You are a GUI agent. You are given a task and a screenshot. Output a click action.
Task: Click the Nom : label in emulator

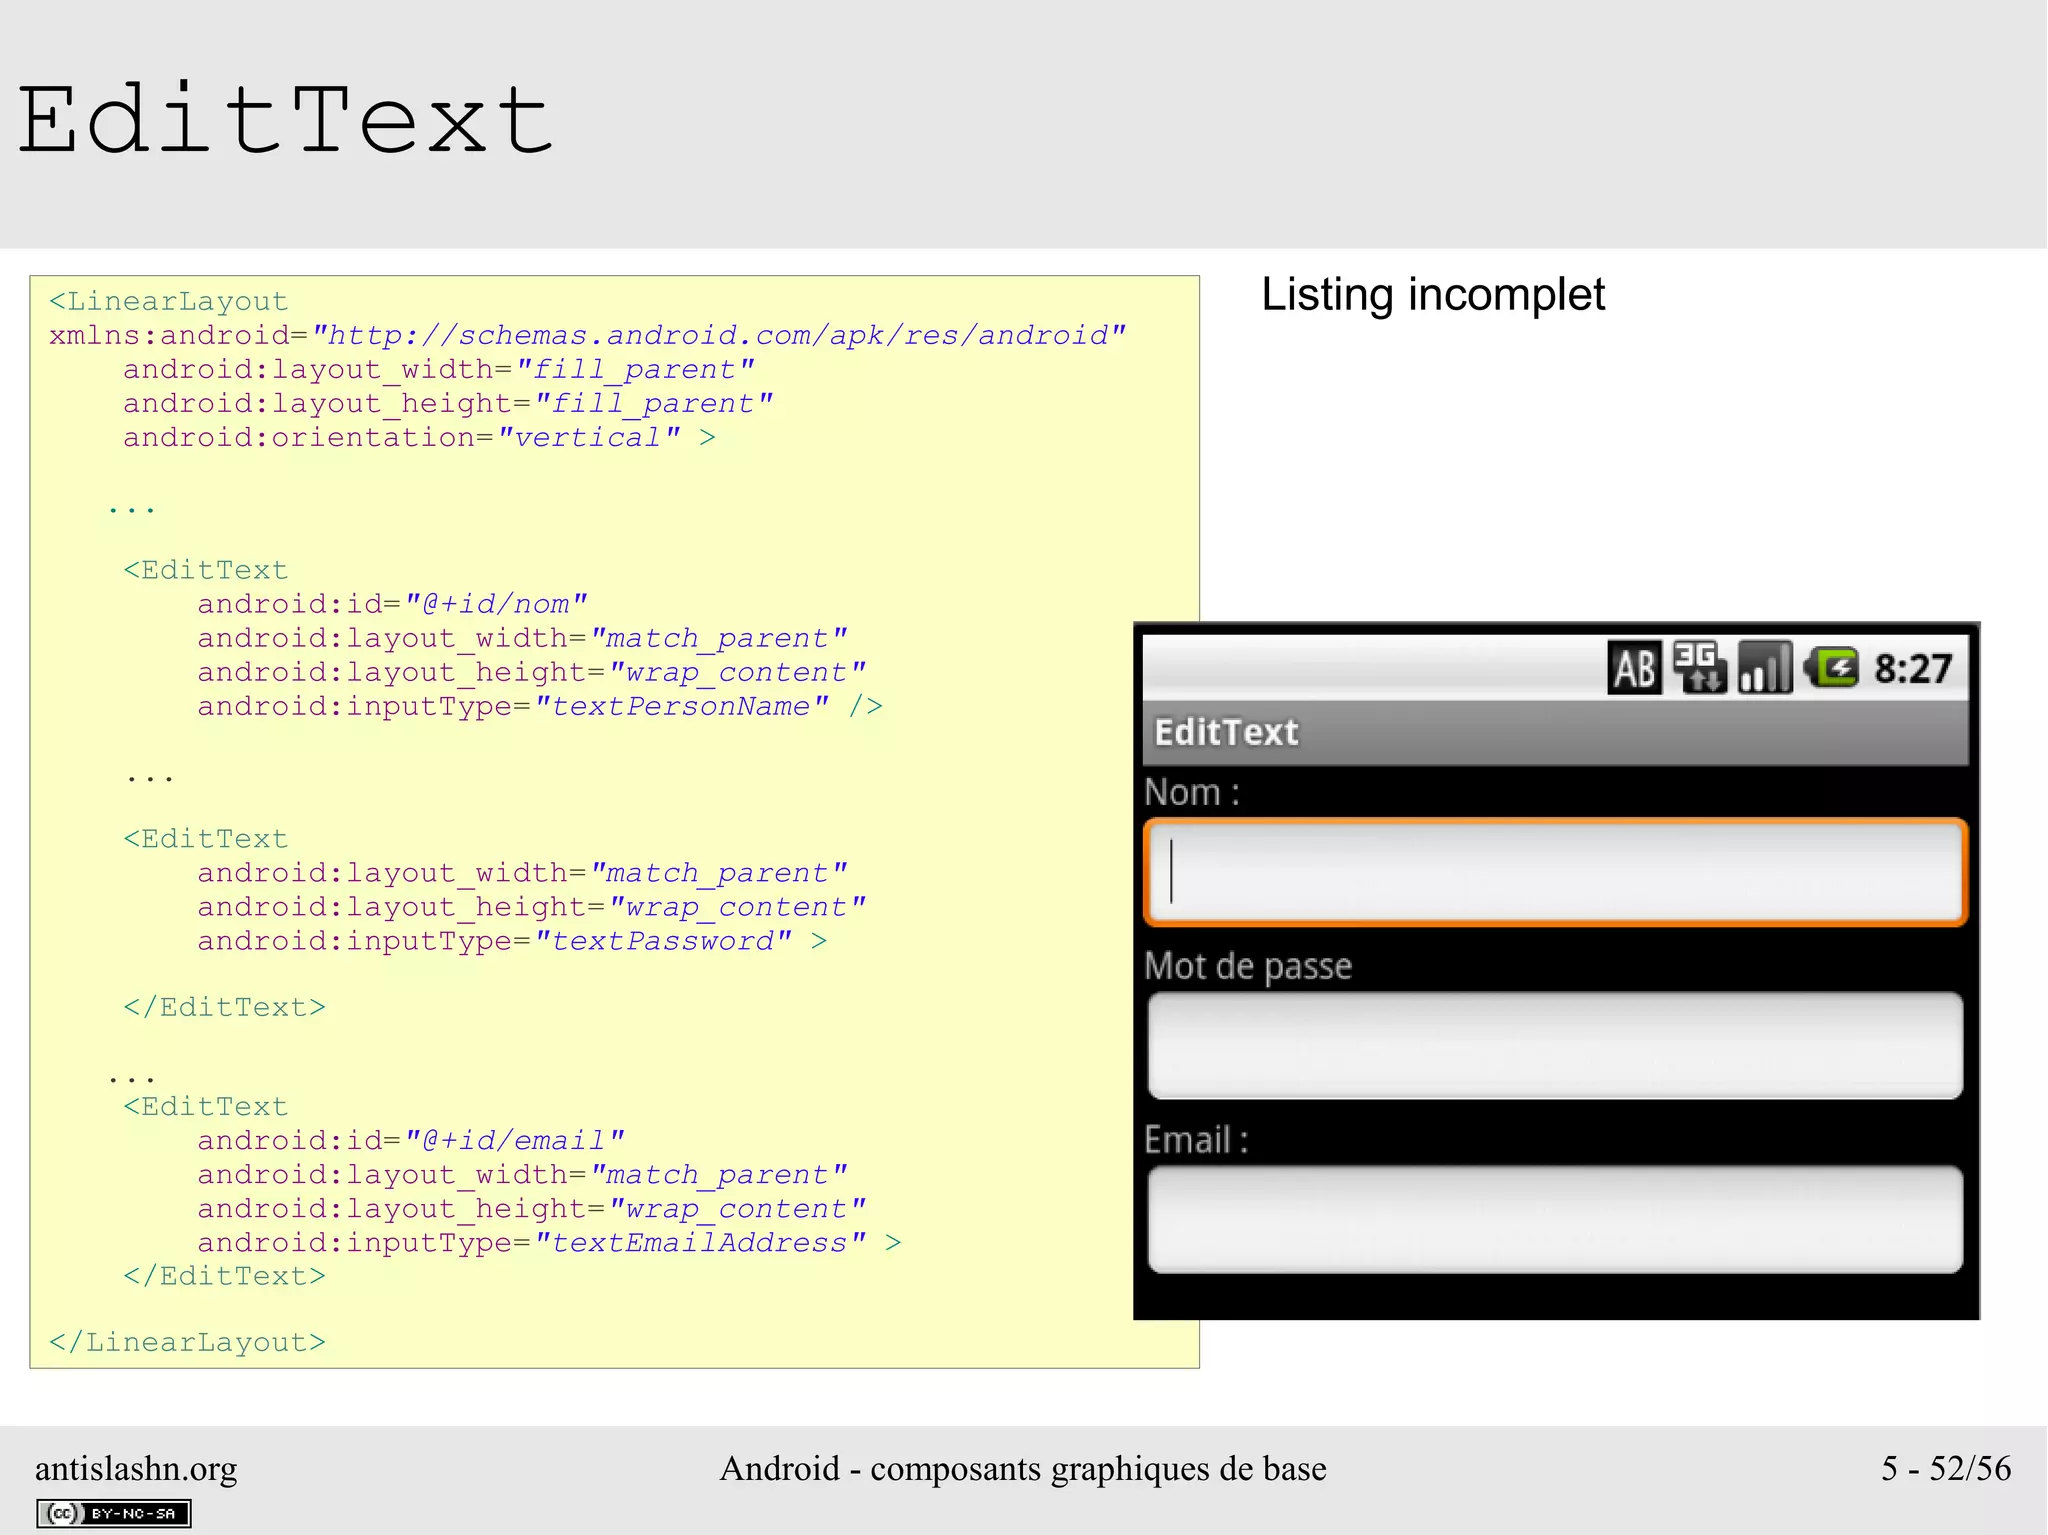[1192, 792]
